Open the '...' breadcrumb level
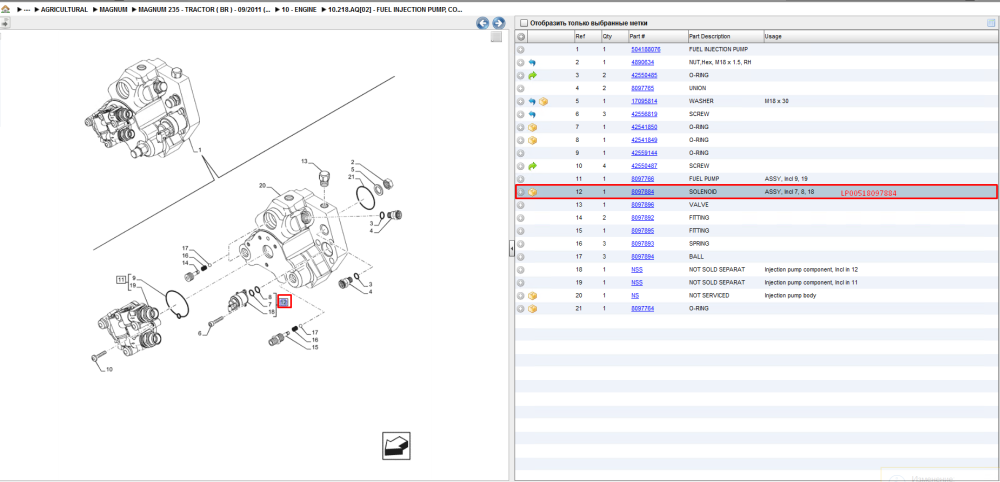 pos(27,11)
